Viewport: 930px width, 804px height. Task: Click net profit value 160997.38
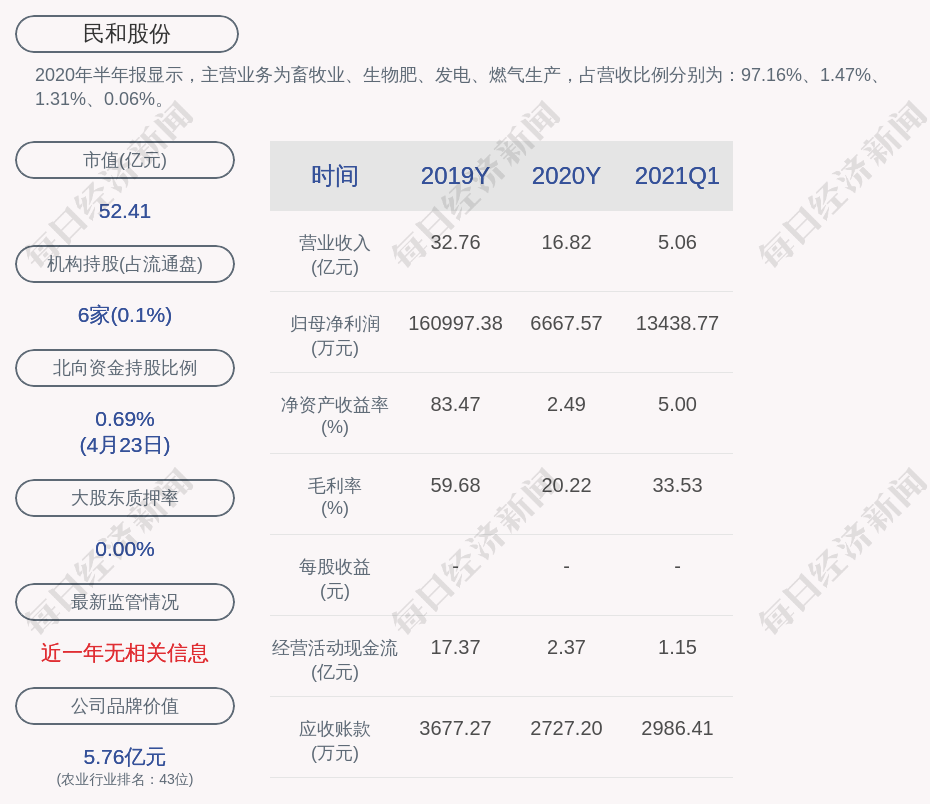456,324
